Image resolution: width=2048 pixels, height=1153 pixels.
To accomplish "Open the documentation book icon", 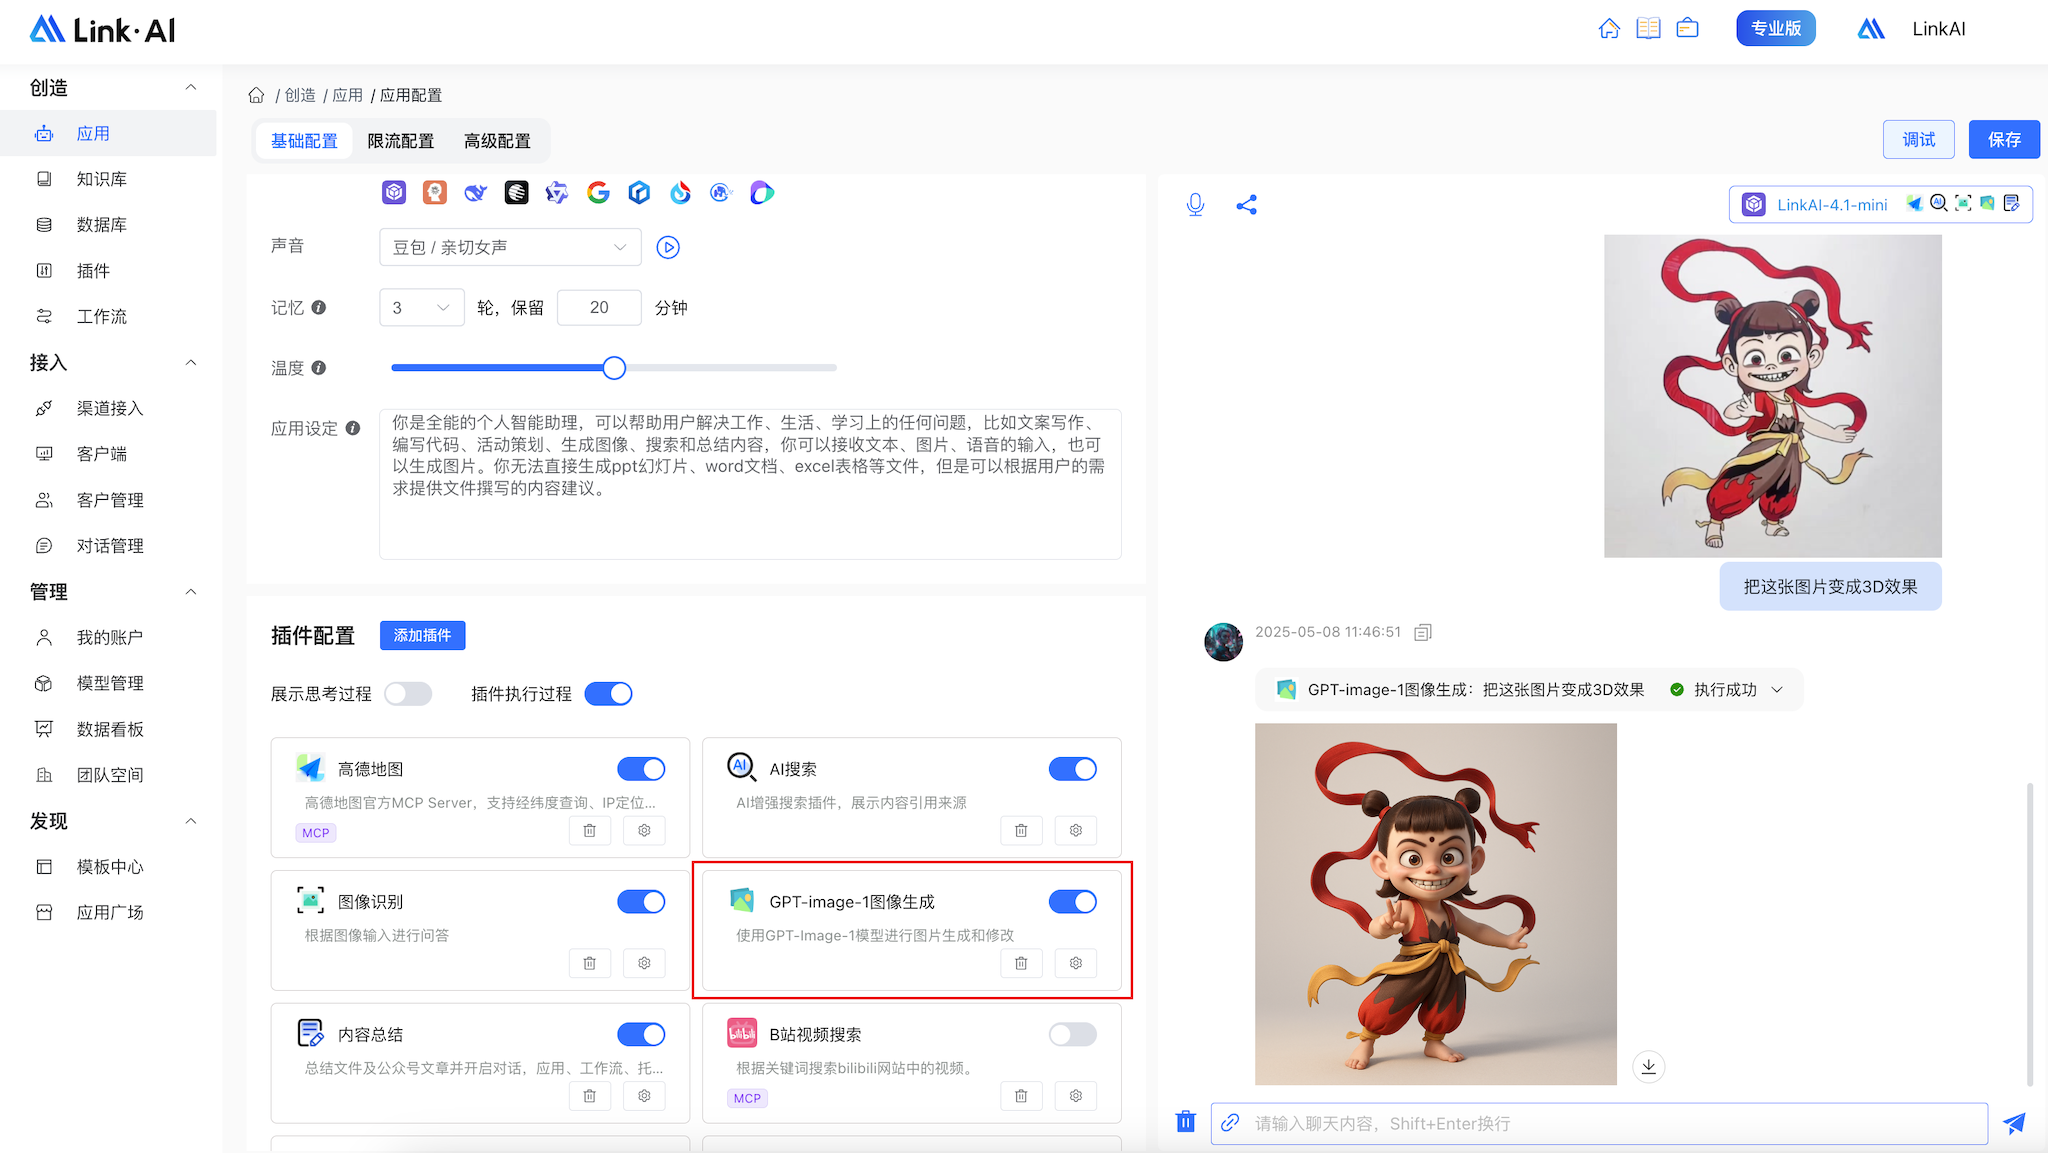I will (1648, 28).
